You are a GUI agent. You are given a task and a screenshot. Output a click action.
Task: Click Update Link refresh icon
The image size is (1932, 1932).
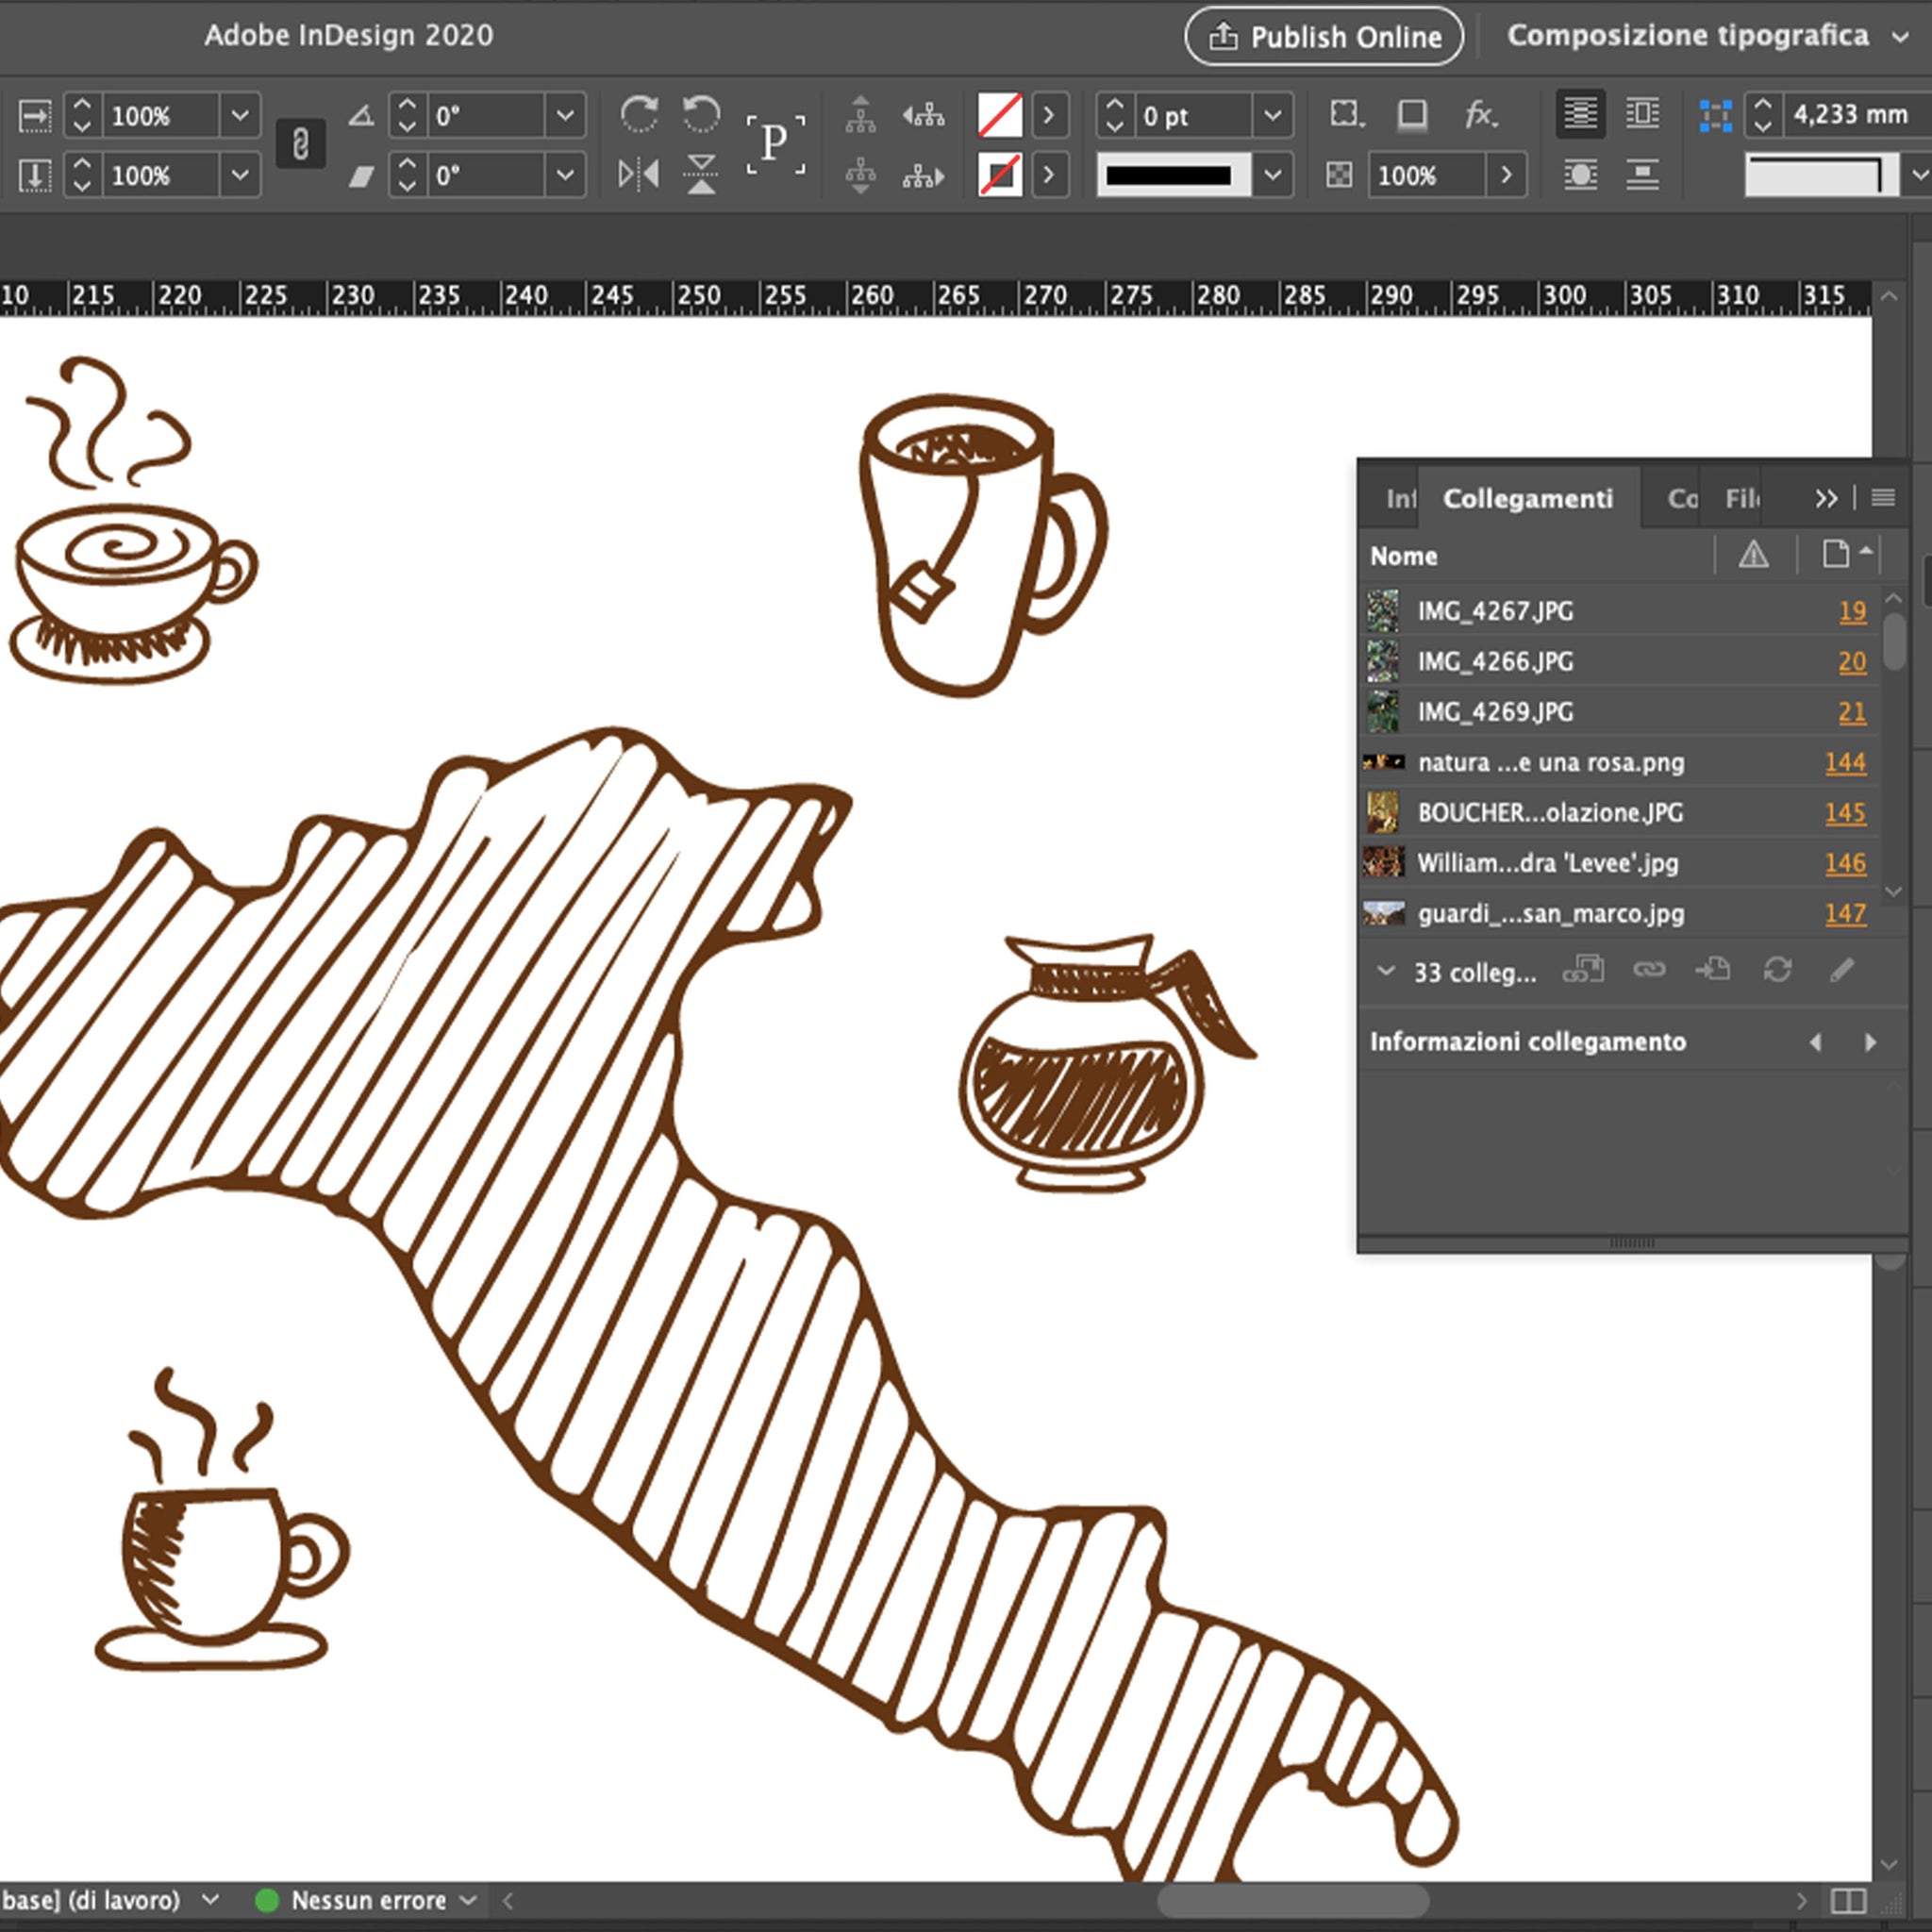1777,969
